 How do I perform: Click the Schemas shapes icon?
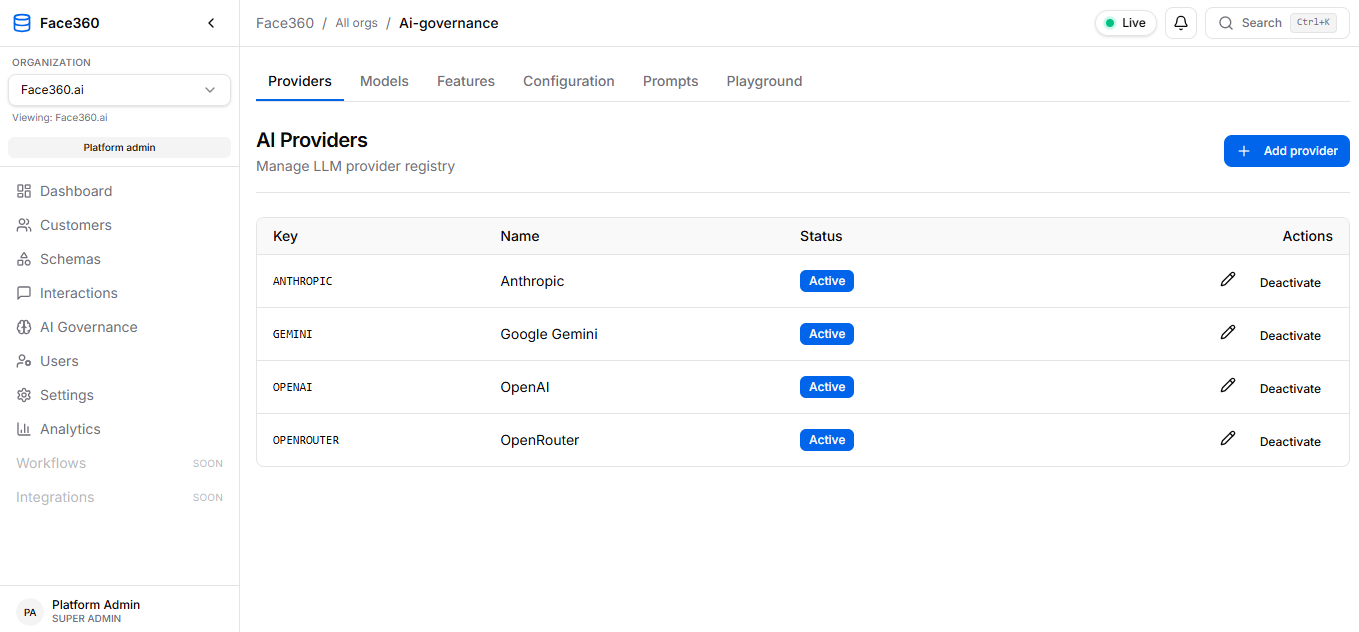click(24, 259)
